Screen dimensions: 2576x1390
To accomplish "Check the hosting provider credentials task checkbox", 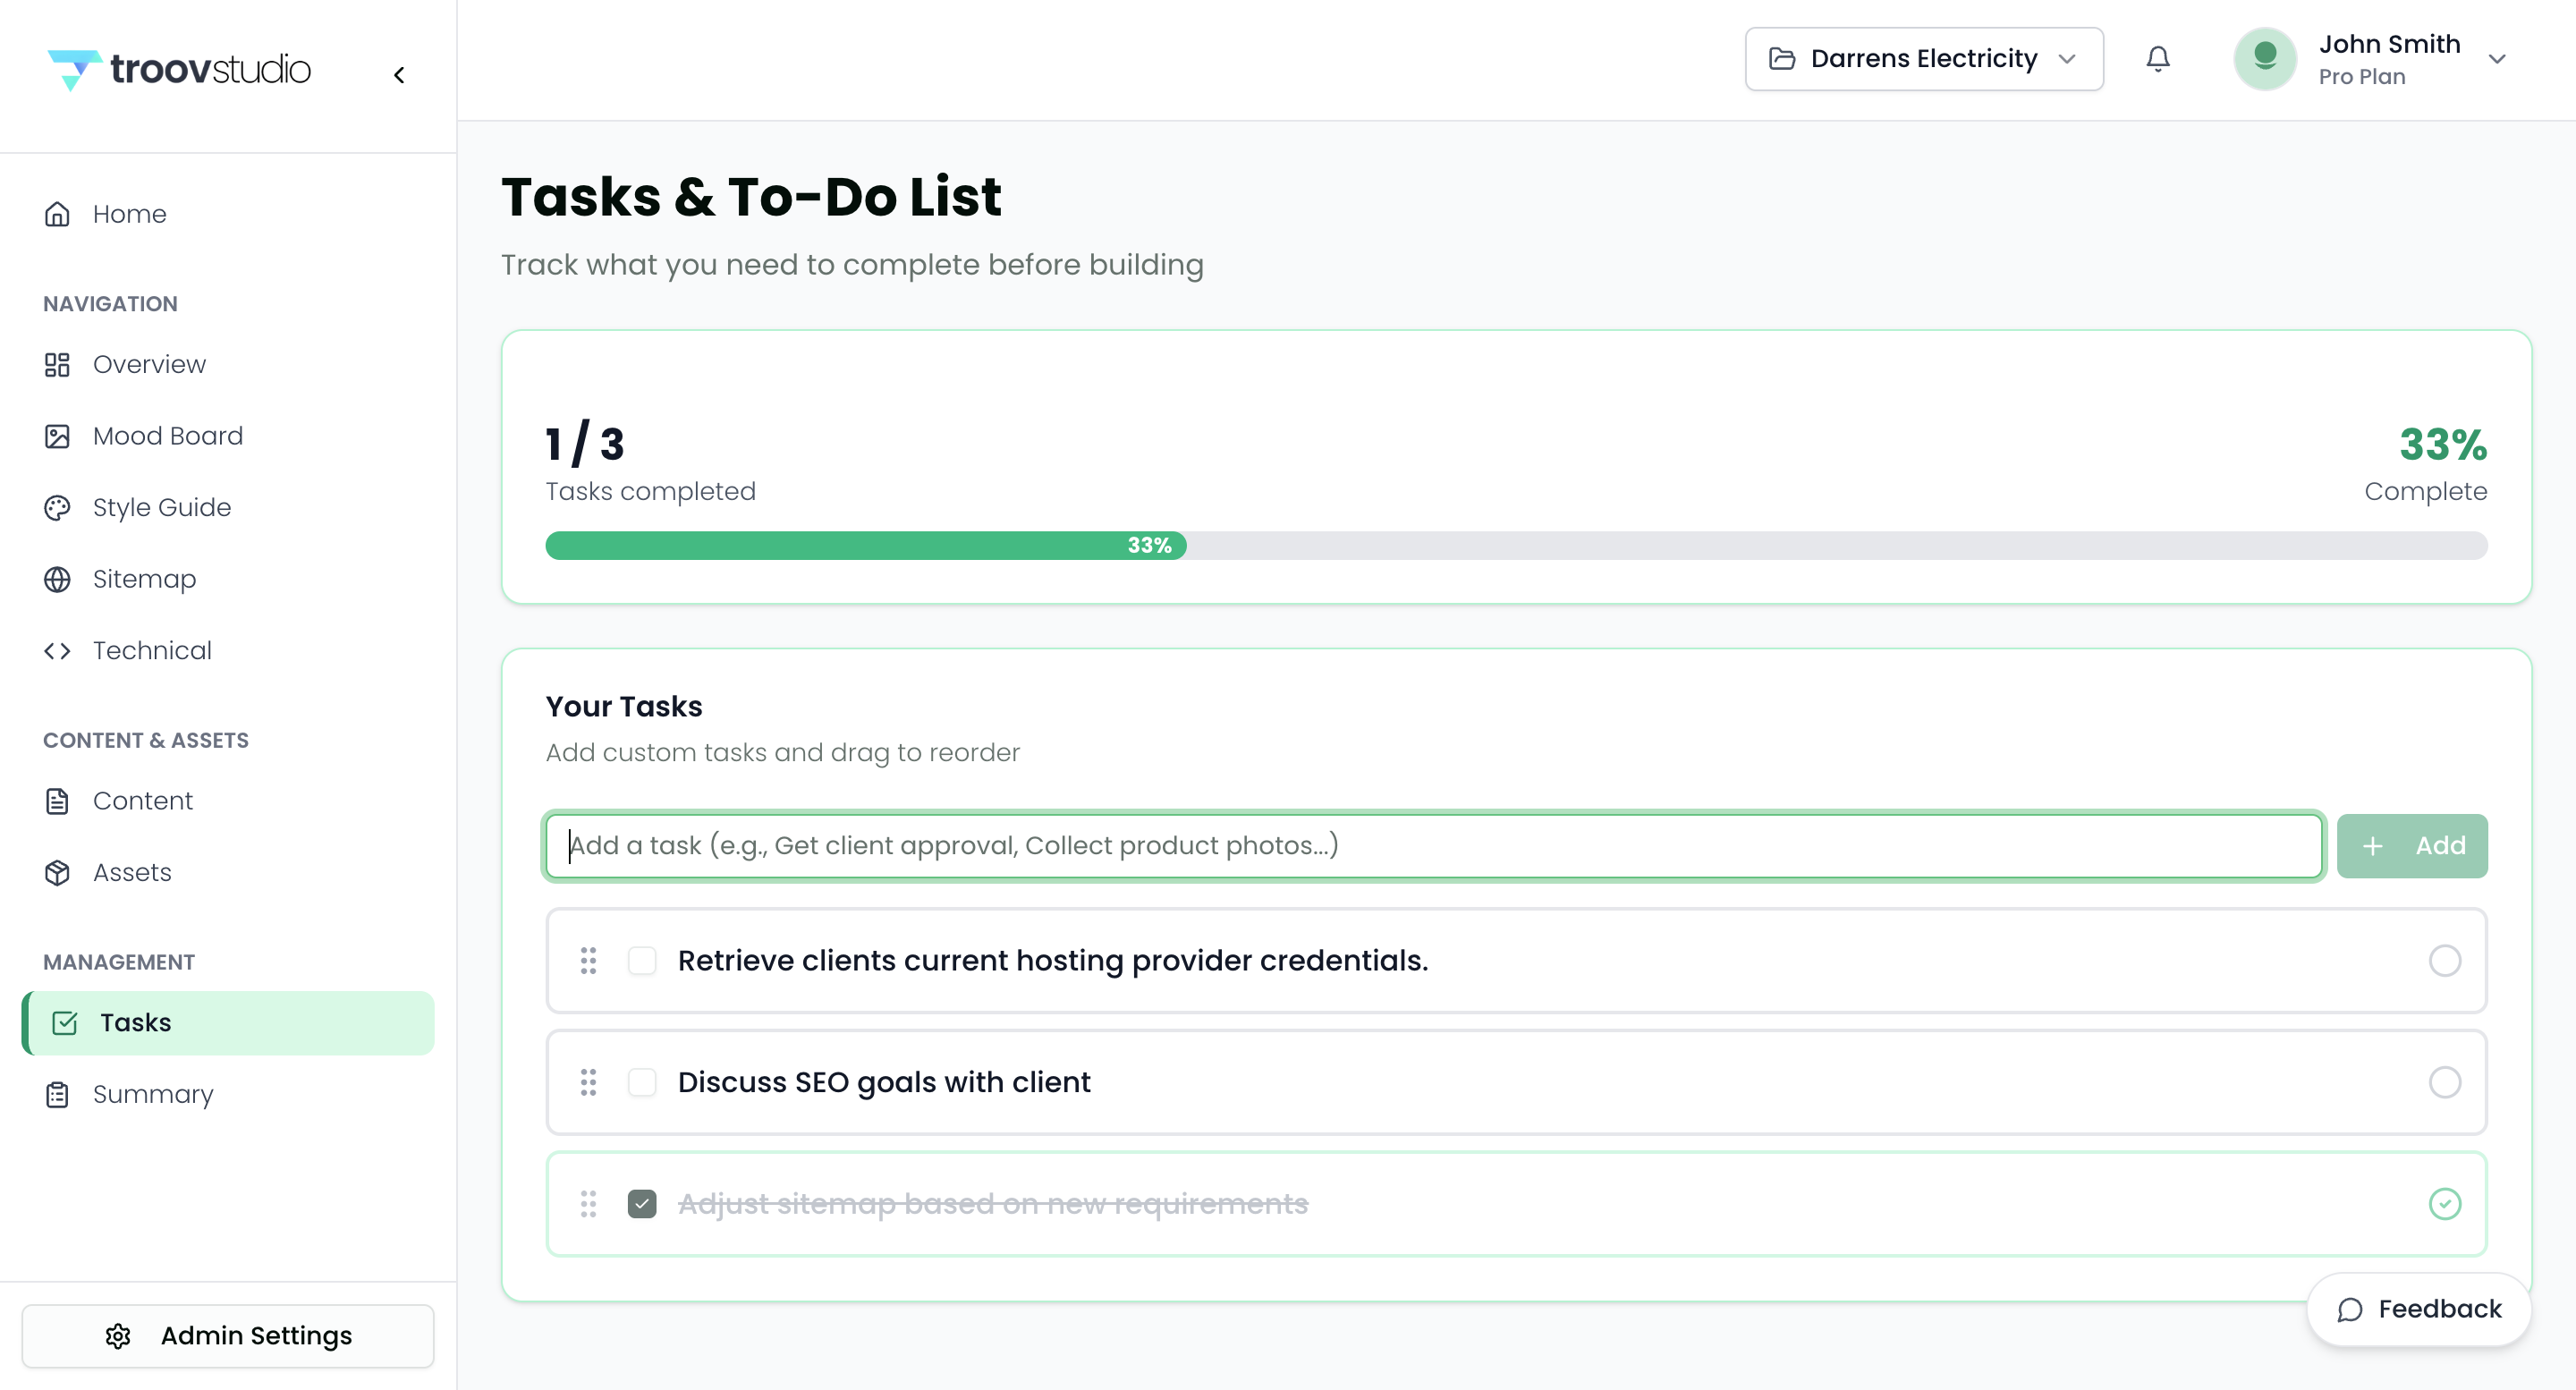I will pyautogui.click(x=642, y=961).
